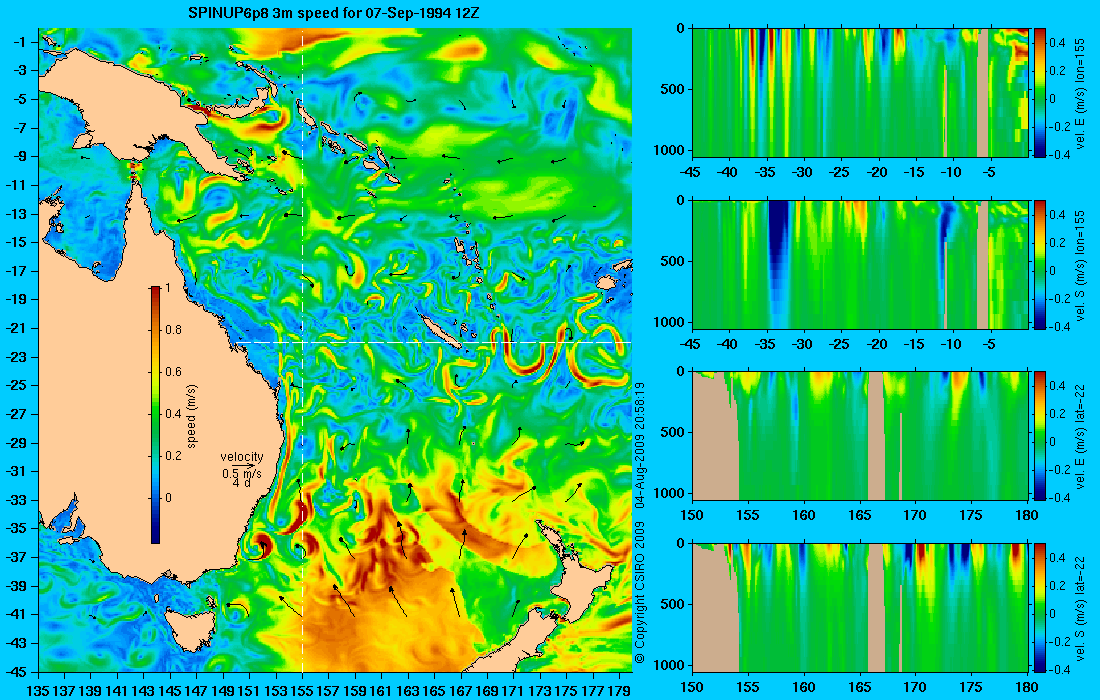This screenshot has width=1100, height=700.
Task: Click the colorbar next to the top section panel
Action: tap(1040, 93)
